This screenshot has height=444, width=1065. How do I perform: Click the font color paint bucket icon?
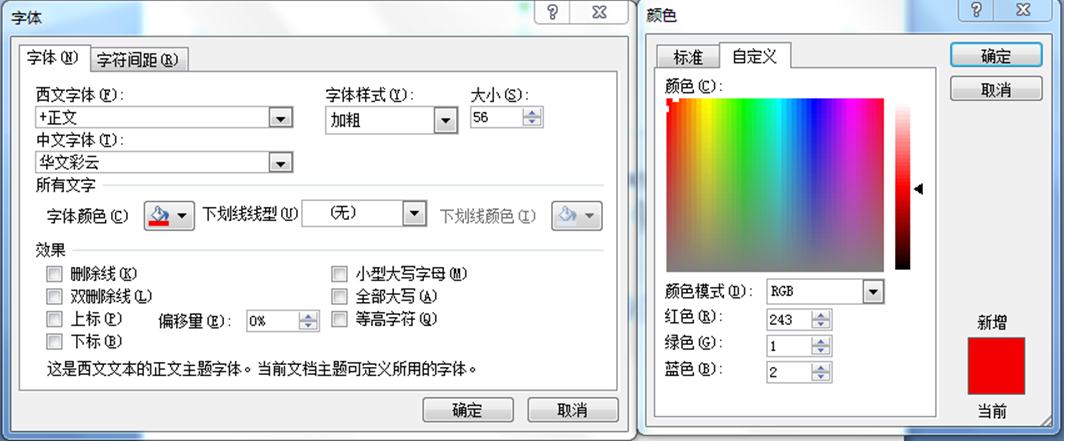click(x=160, y=215)
